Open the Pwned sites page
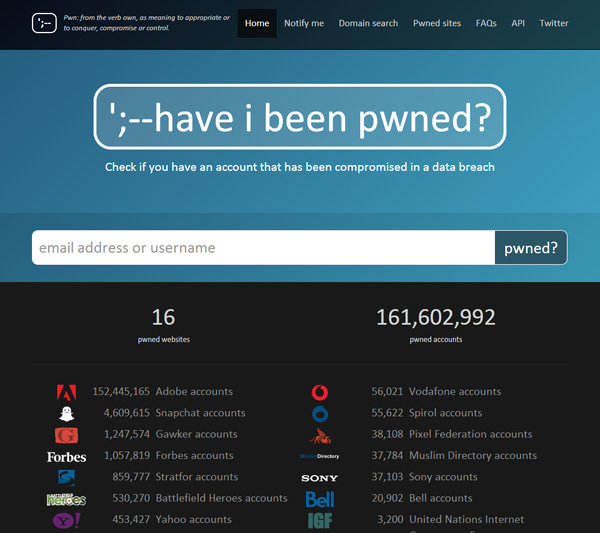 (x=437, y=23)
